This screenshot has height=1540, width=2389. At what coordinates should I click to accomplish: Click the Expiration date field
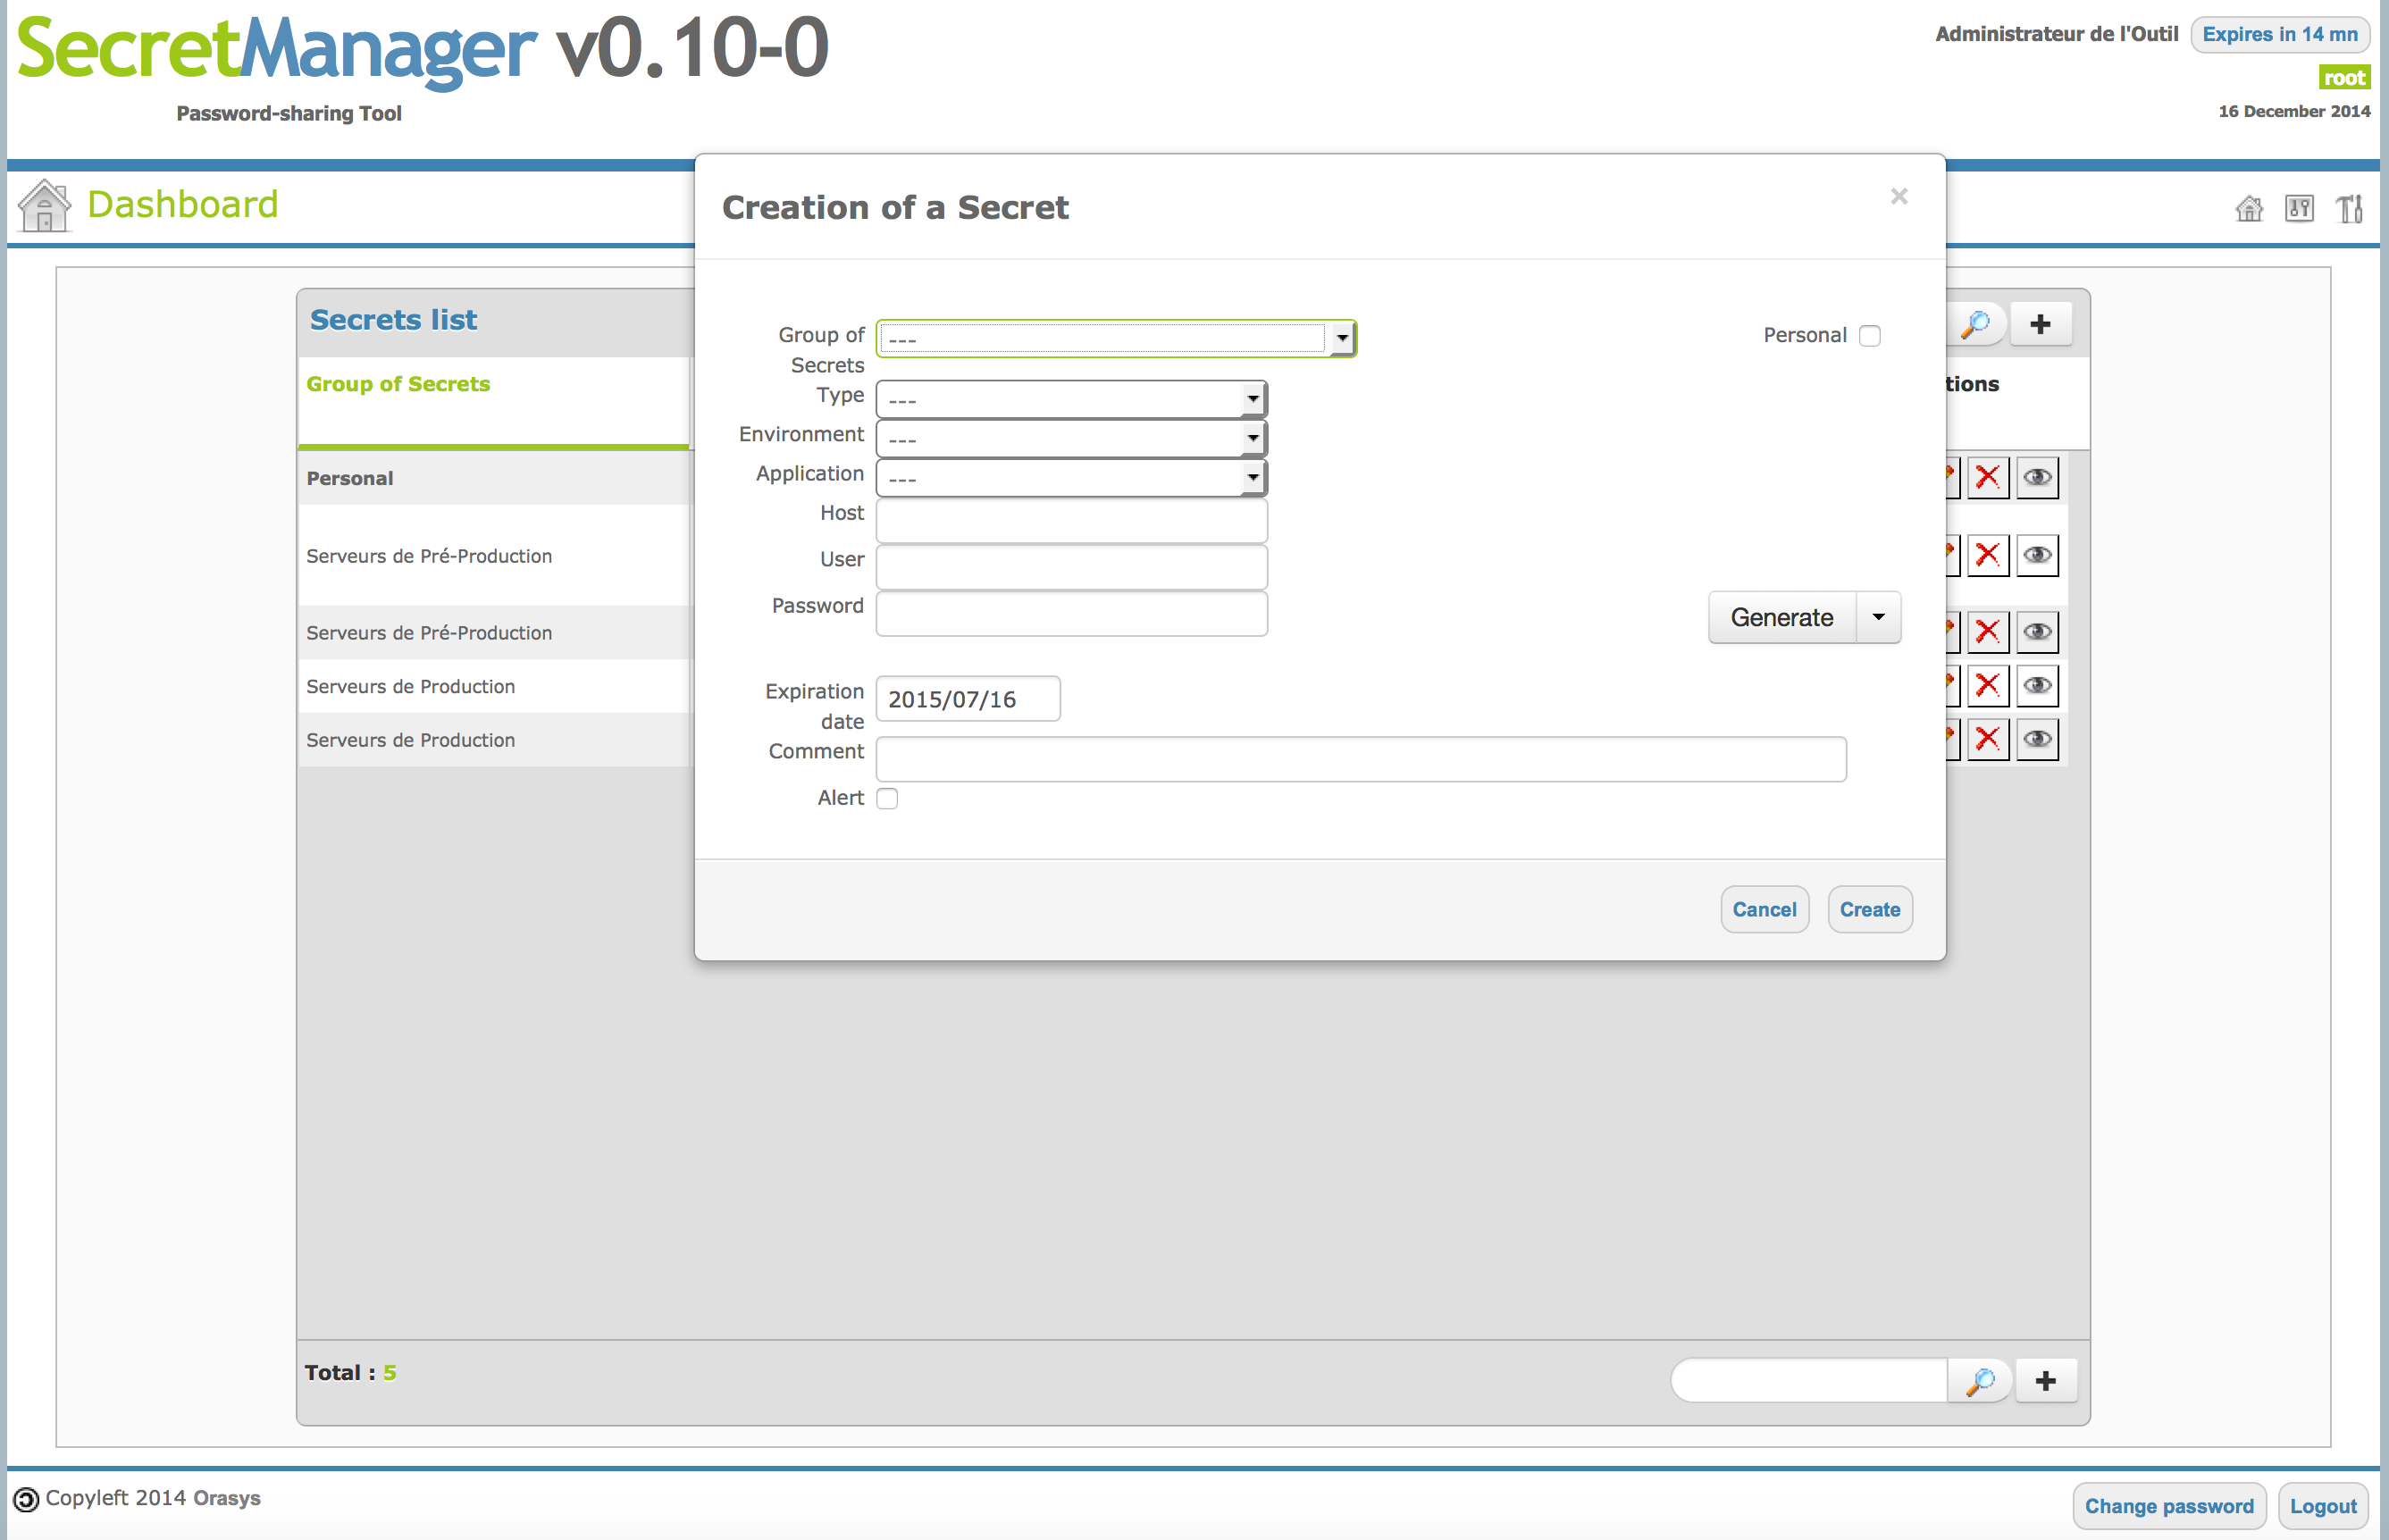click(x=966, y=698)
